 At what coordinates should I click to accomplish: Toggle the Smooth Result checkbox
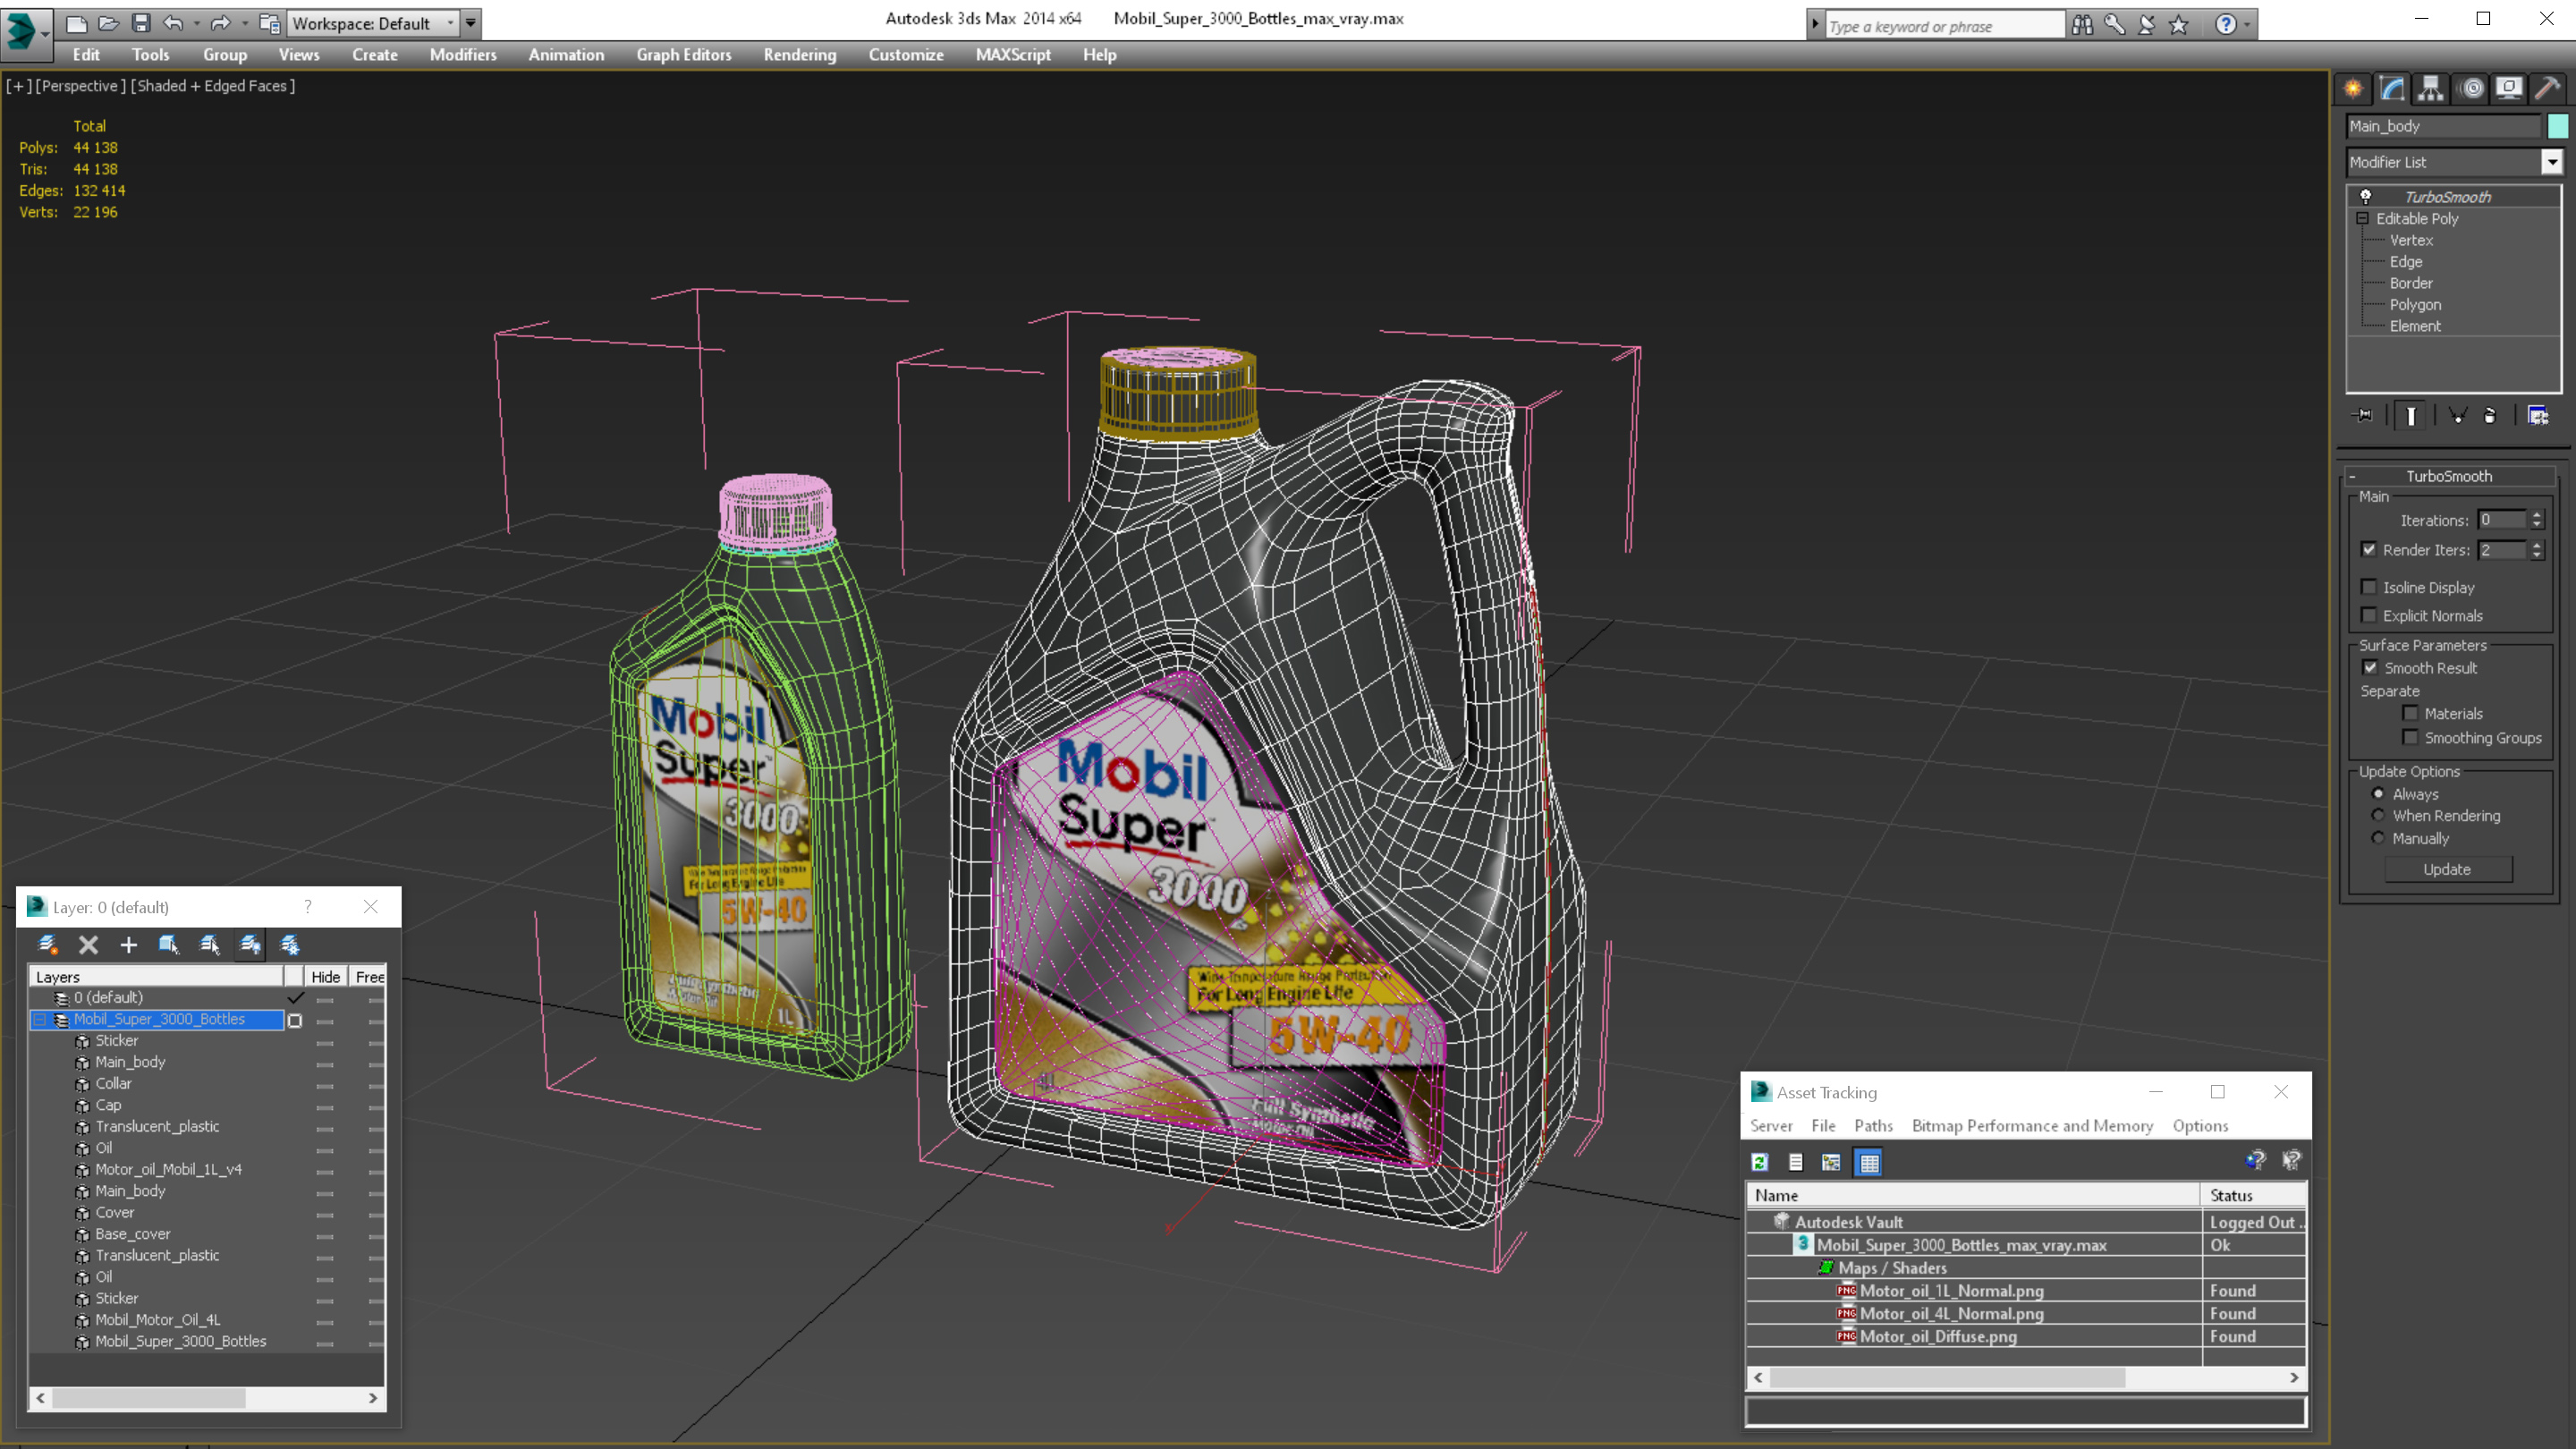[2370, 667]
